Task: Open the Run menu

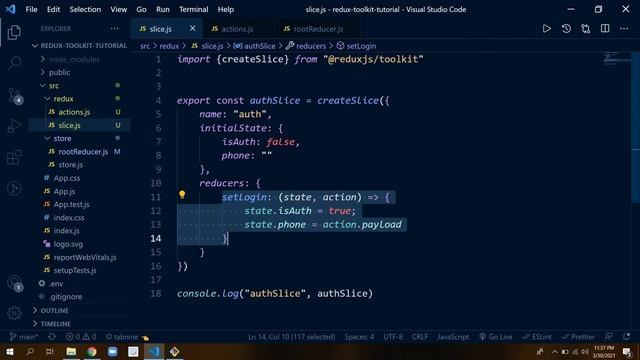Action: [x=162, y=9]
